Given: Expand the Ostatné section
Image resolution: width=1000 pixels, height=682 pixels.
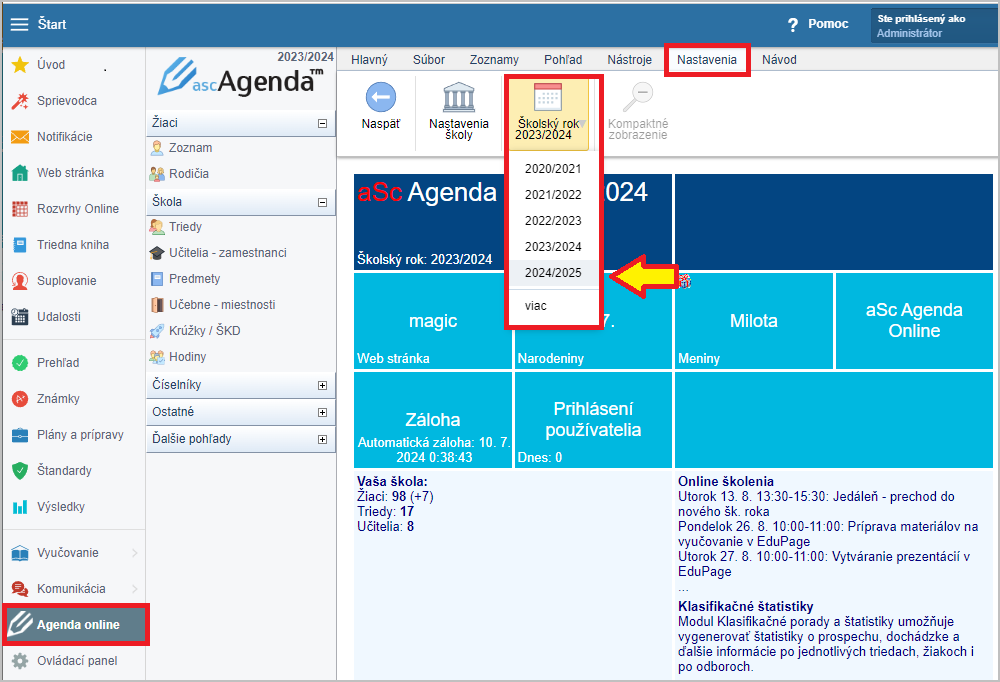Looking at the screenshot, I should click(x=323, y=412).
